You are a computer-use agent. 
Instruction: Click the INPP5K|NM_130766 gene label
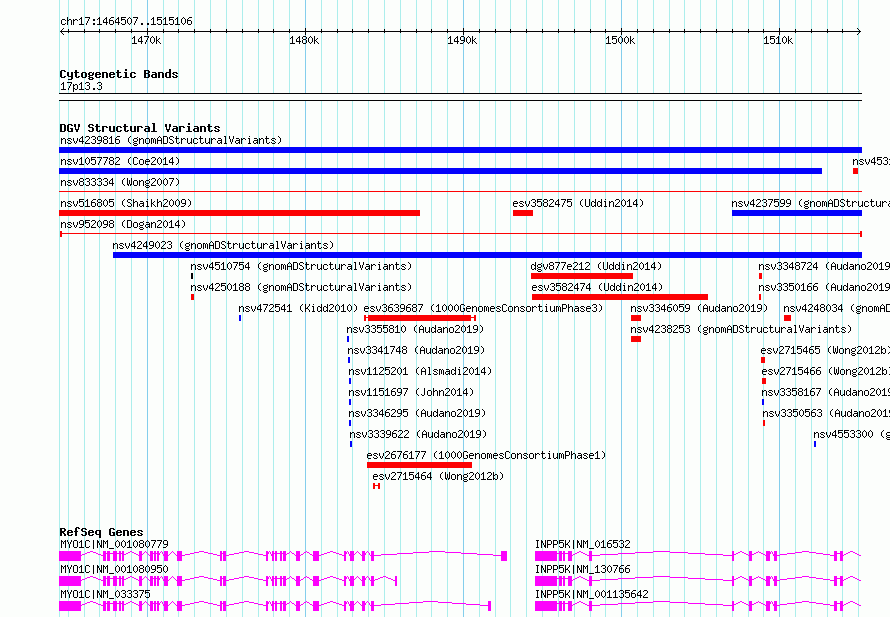(x=582, y=569)
